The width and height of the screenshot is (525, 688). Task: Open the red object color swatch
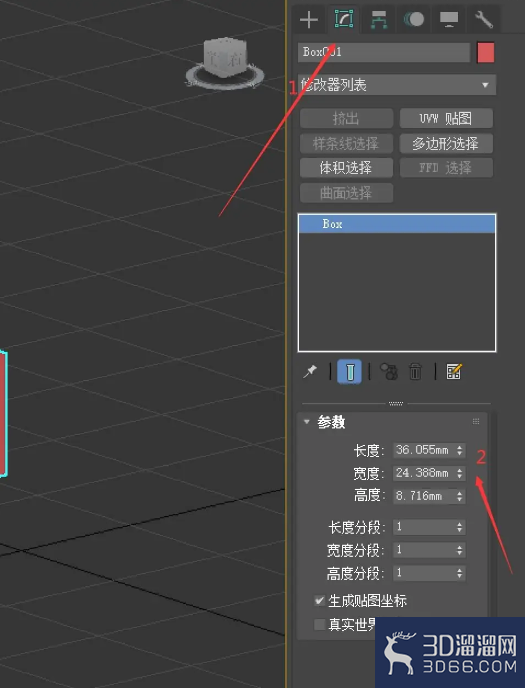click(x=486, y=53)
